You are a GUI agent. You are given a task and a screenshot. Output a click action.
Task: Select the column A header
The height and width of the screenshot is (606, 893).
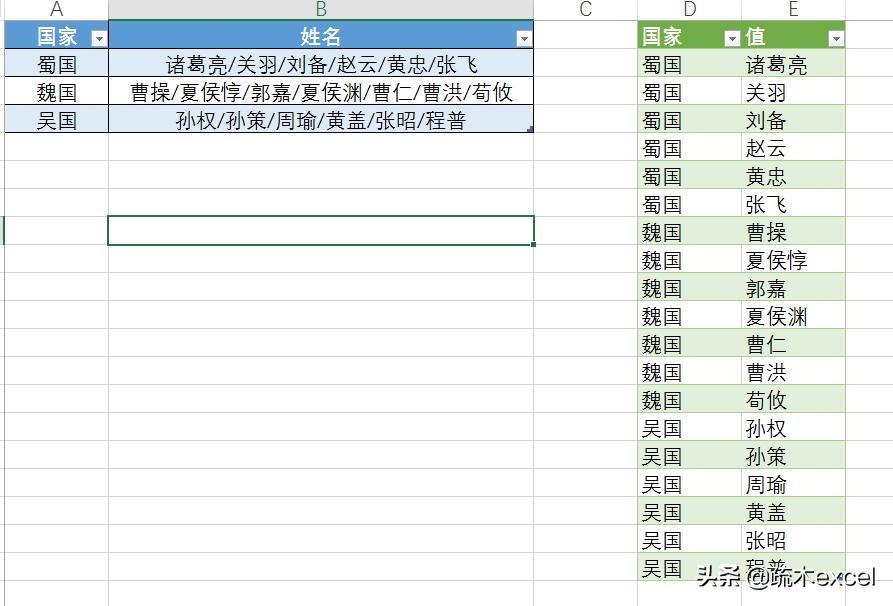coord(56,10)
